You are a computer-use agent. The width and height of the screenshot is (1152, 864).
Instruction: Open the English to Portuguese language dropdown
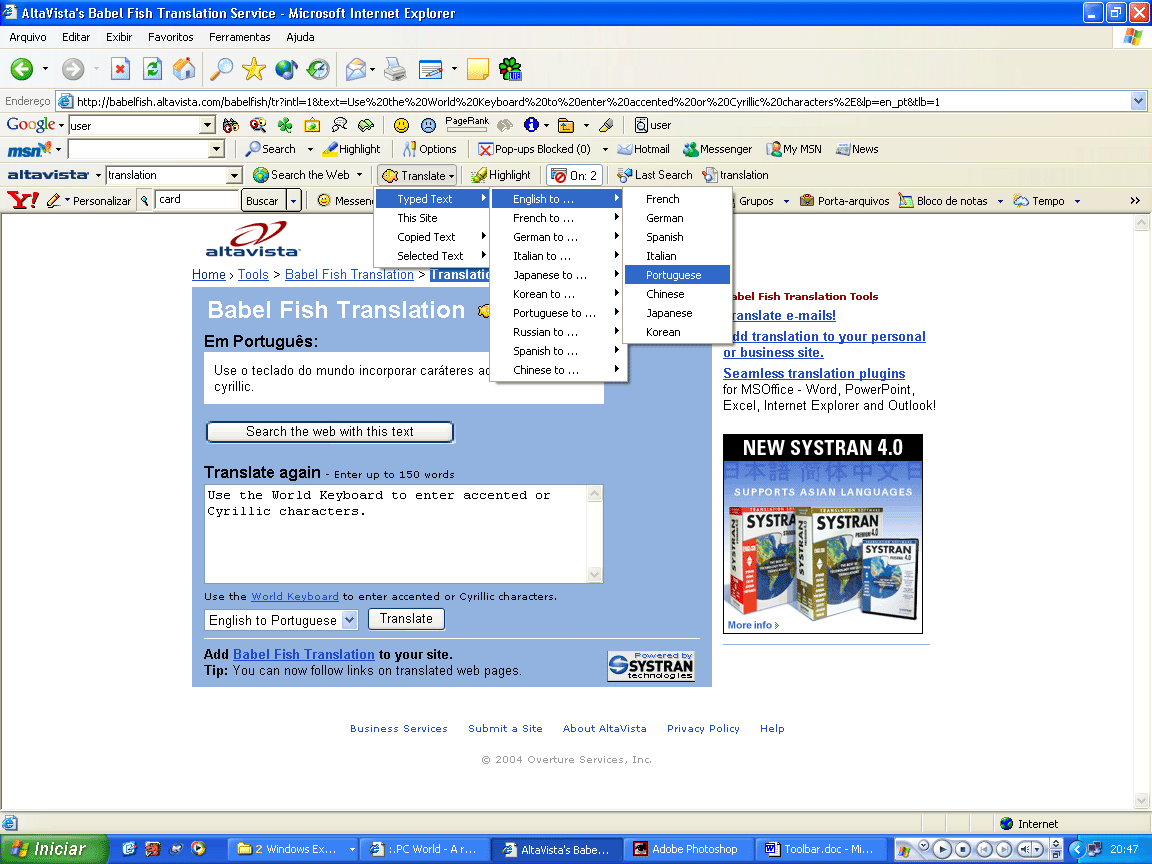[x=350, y=620]
